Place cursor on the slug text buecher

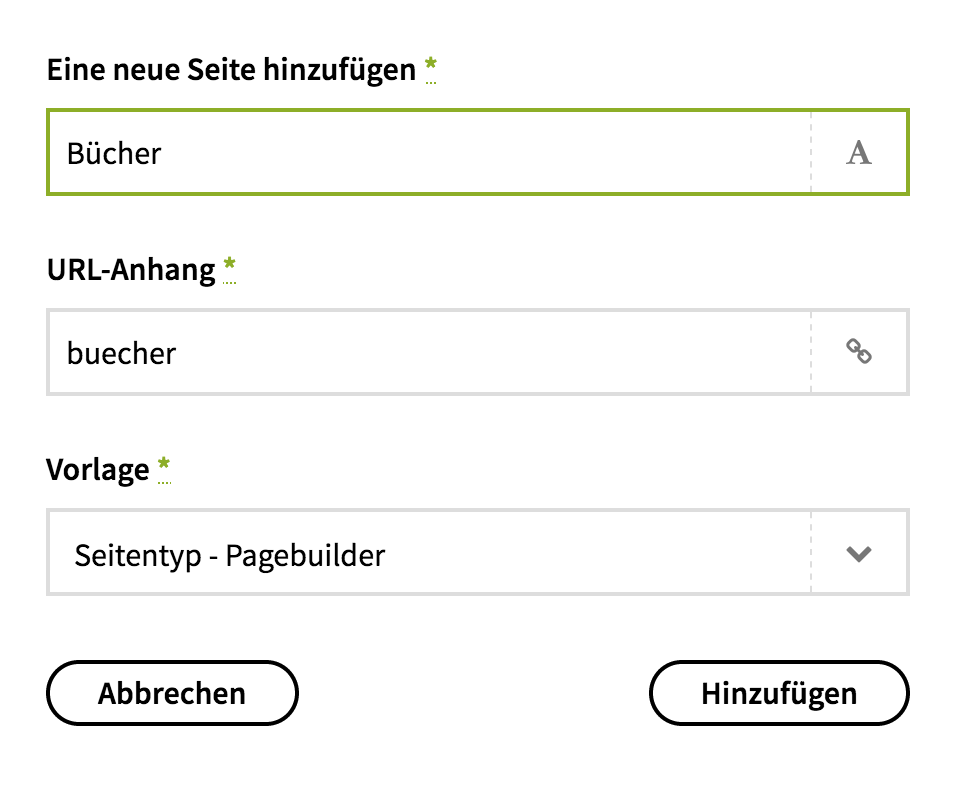click(121, 353)
